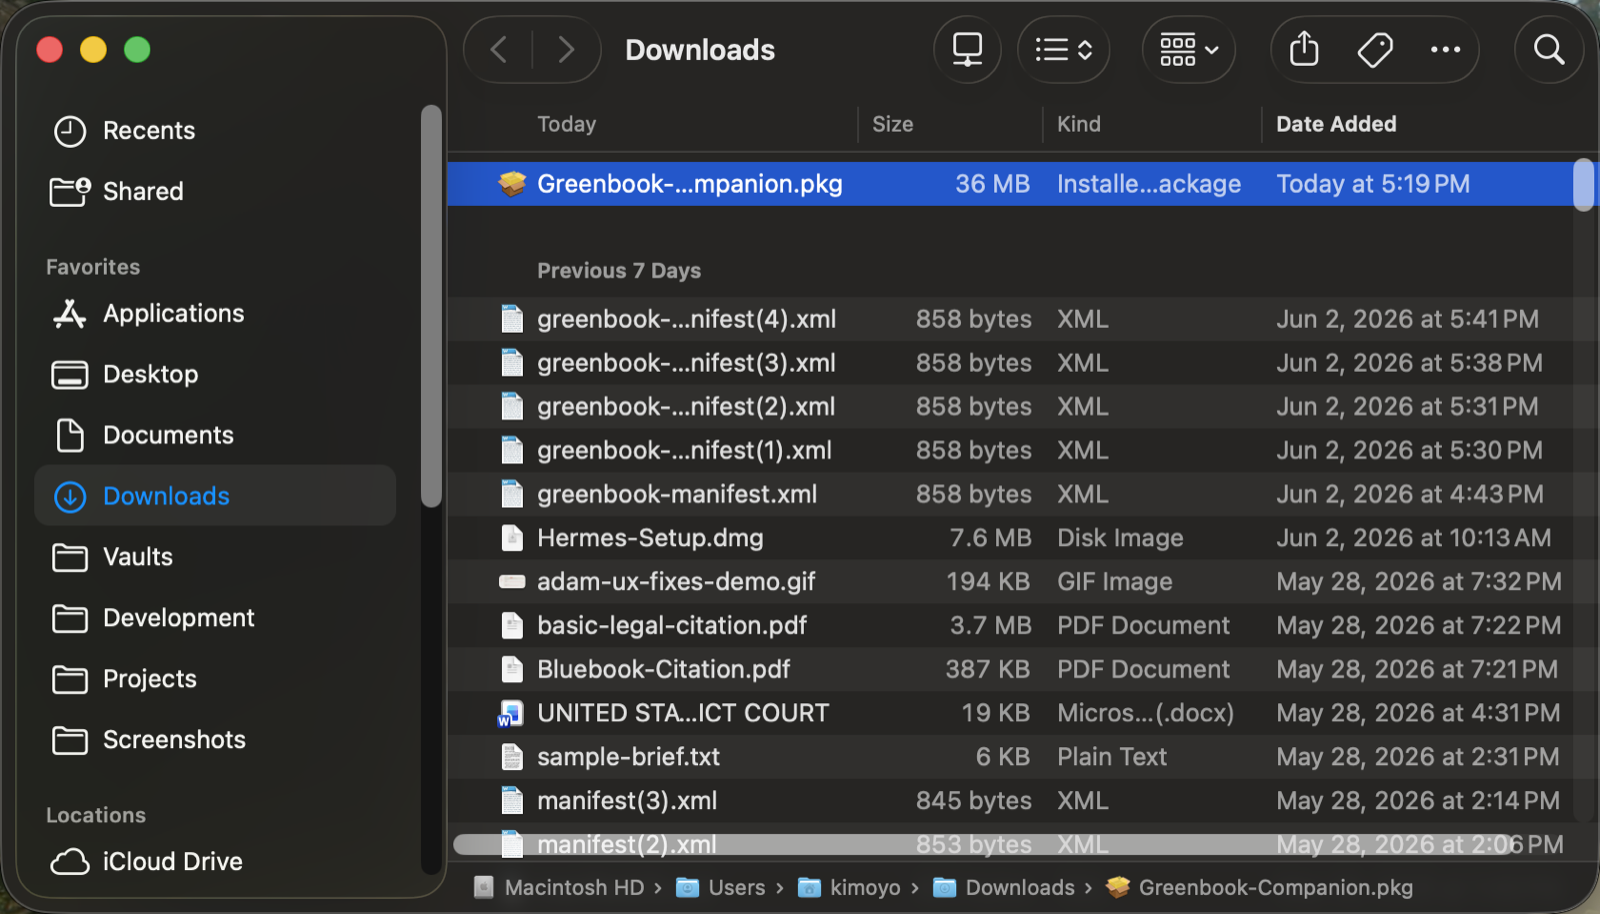
Task: Sort by the Kind column header
Action: pos(1079,124)
